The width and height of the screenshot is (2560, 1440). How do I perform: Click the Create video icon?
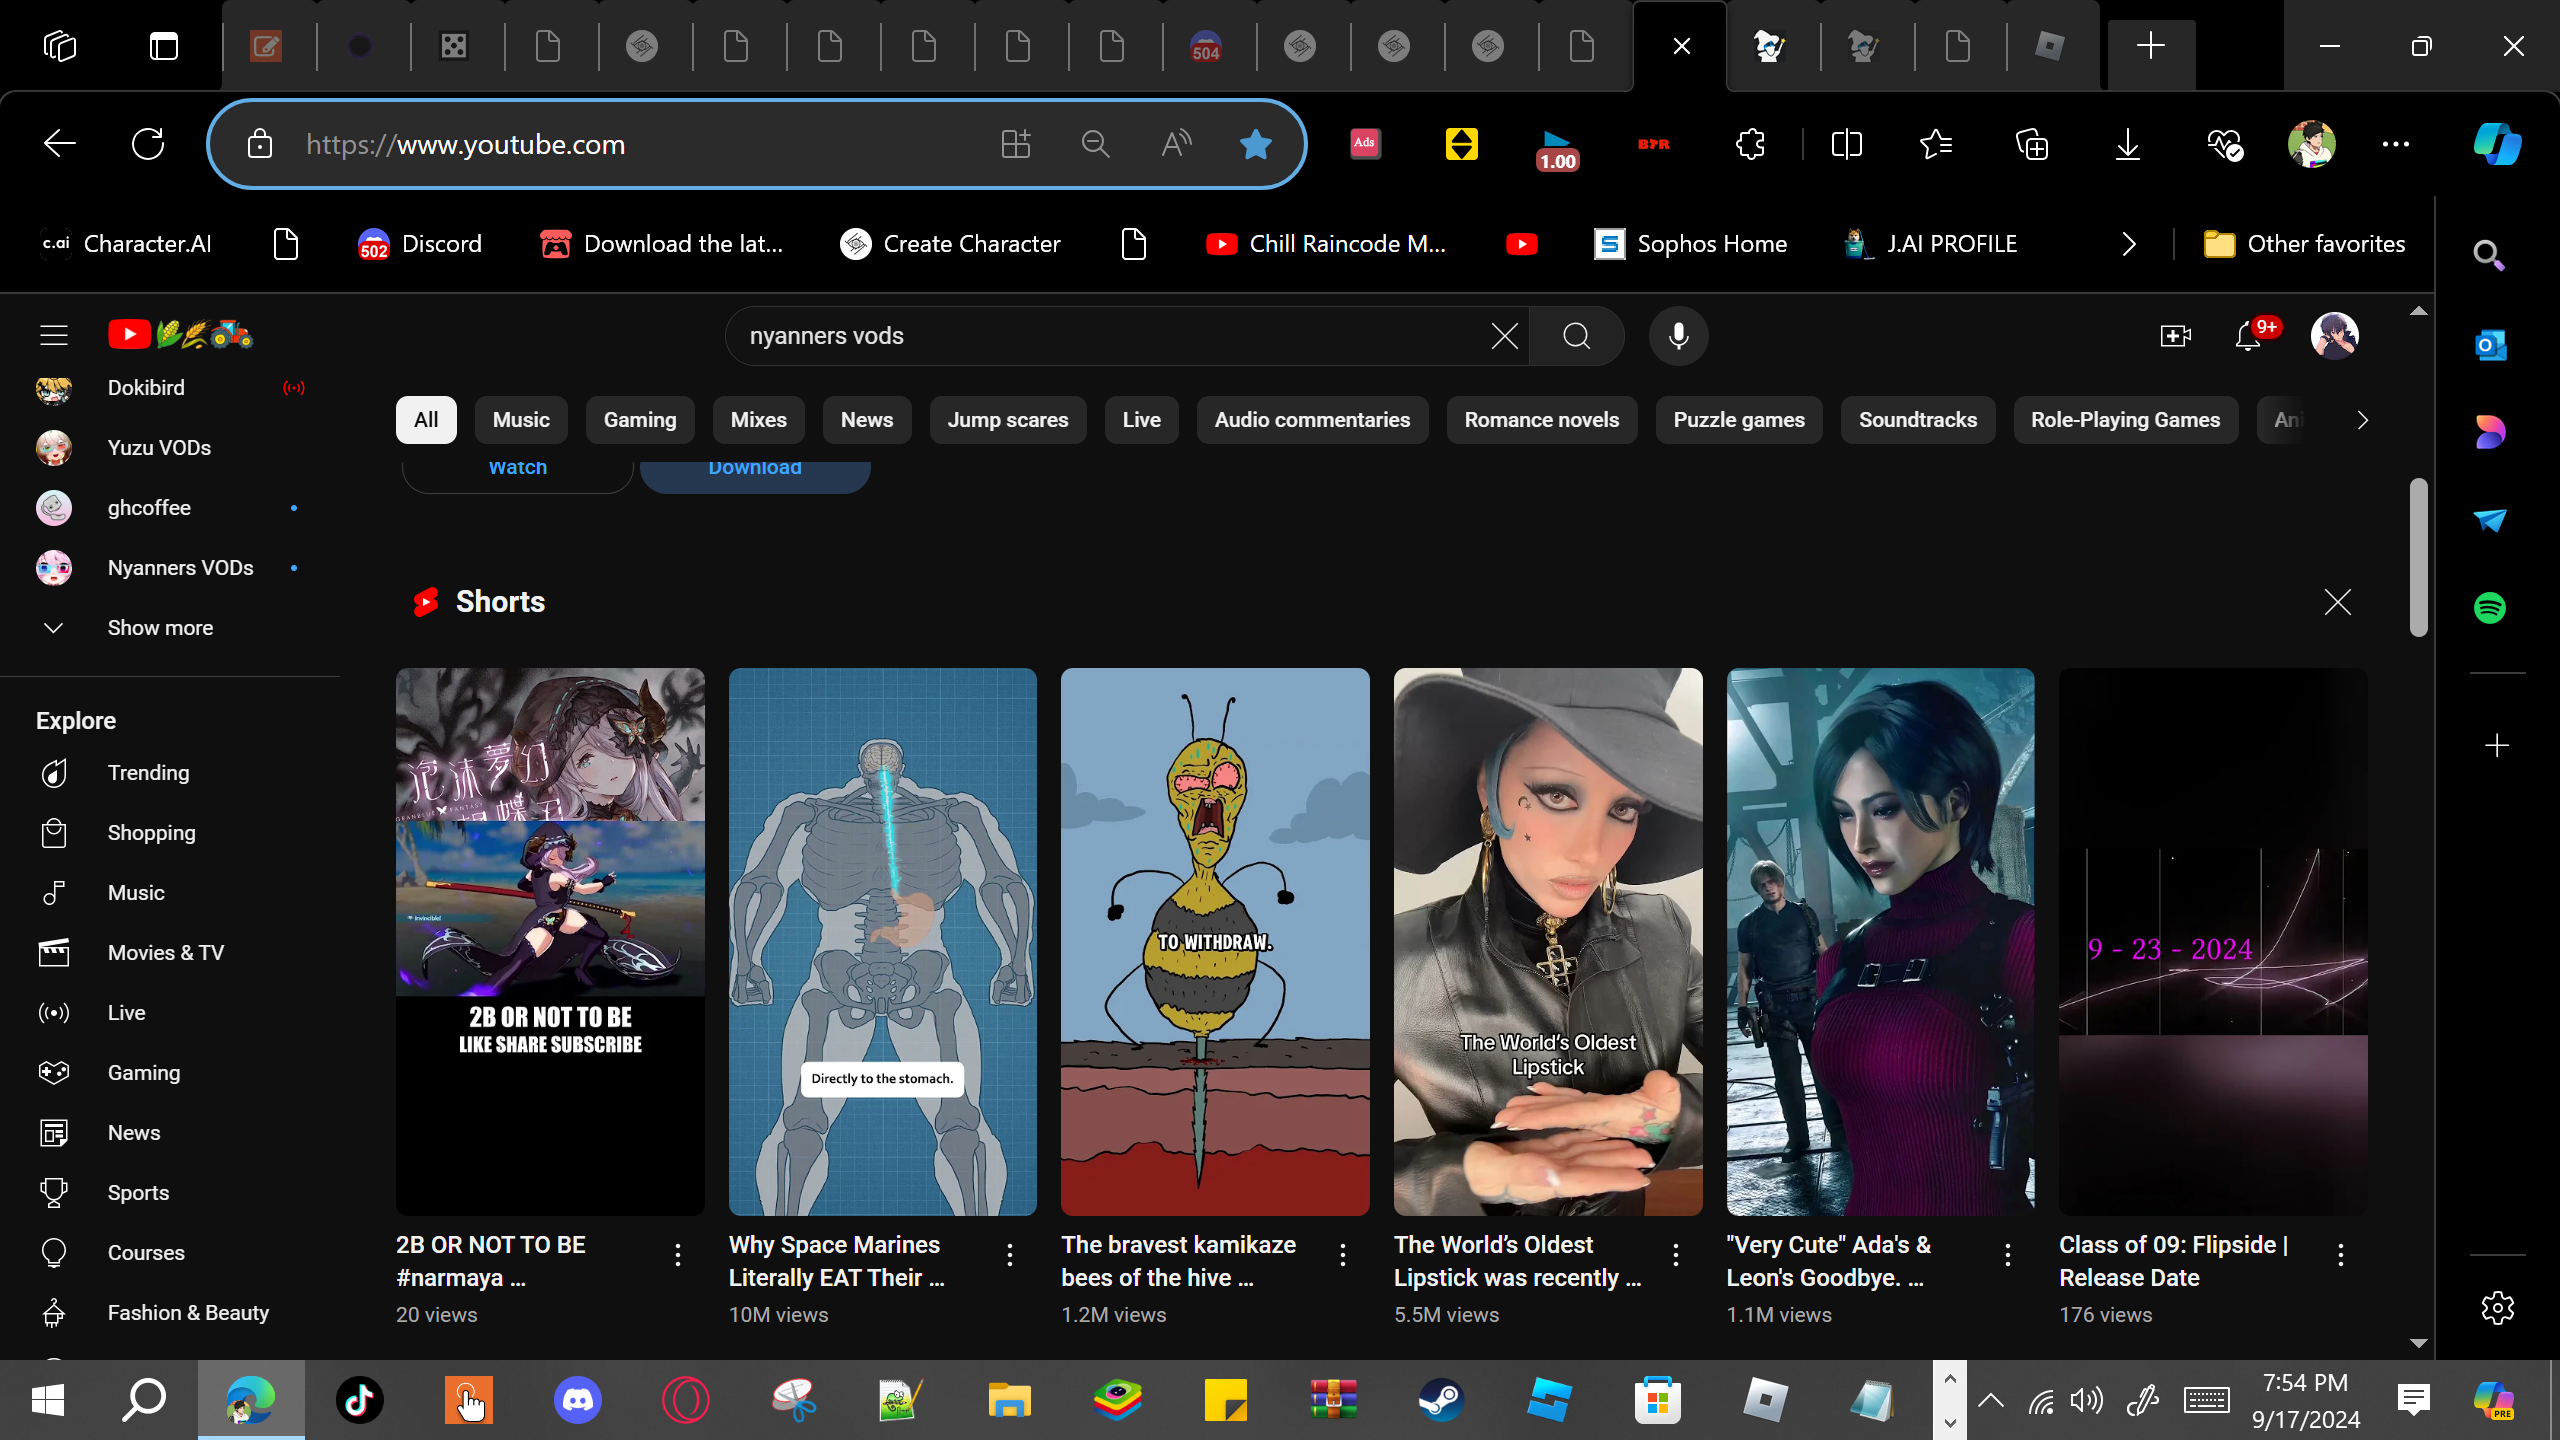pos(2175,336)
